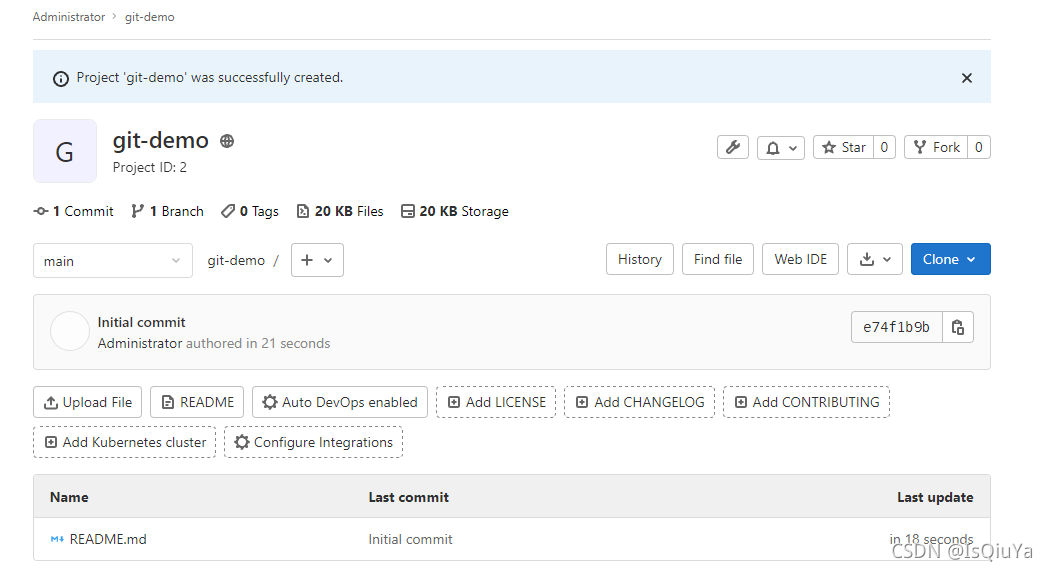
Task: Click the Upload File button
Action: (x=88, y=402)
